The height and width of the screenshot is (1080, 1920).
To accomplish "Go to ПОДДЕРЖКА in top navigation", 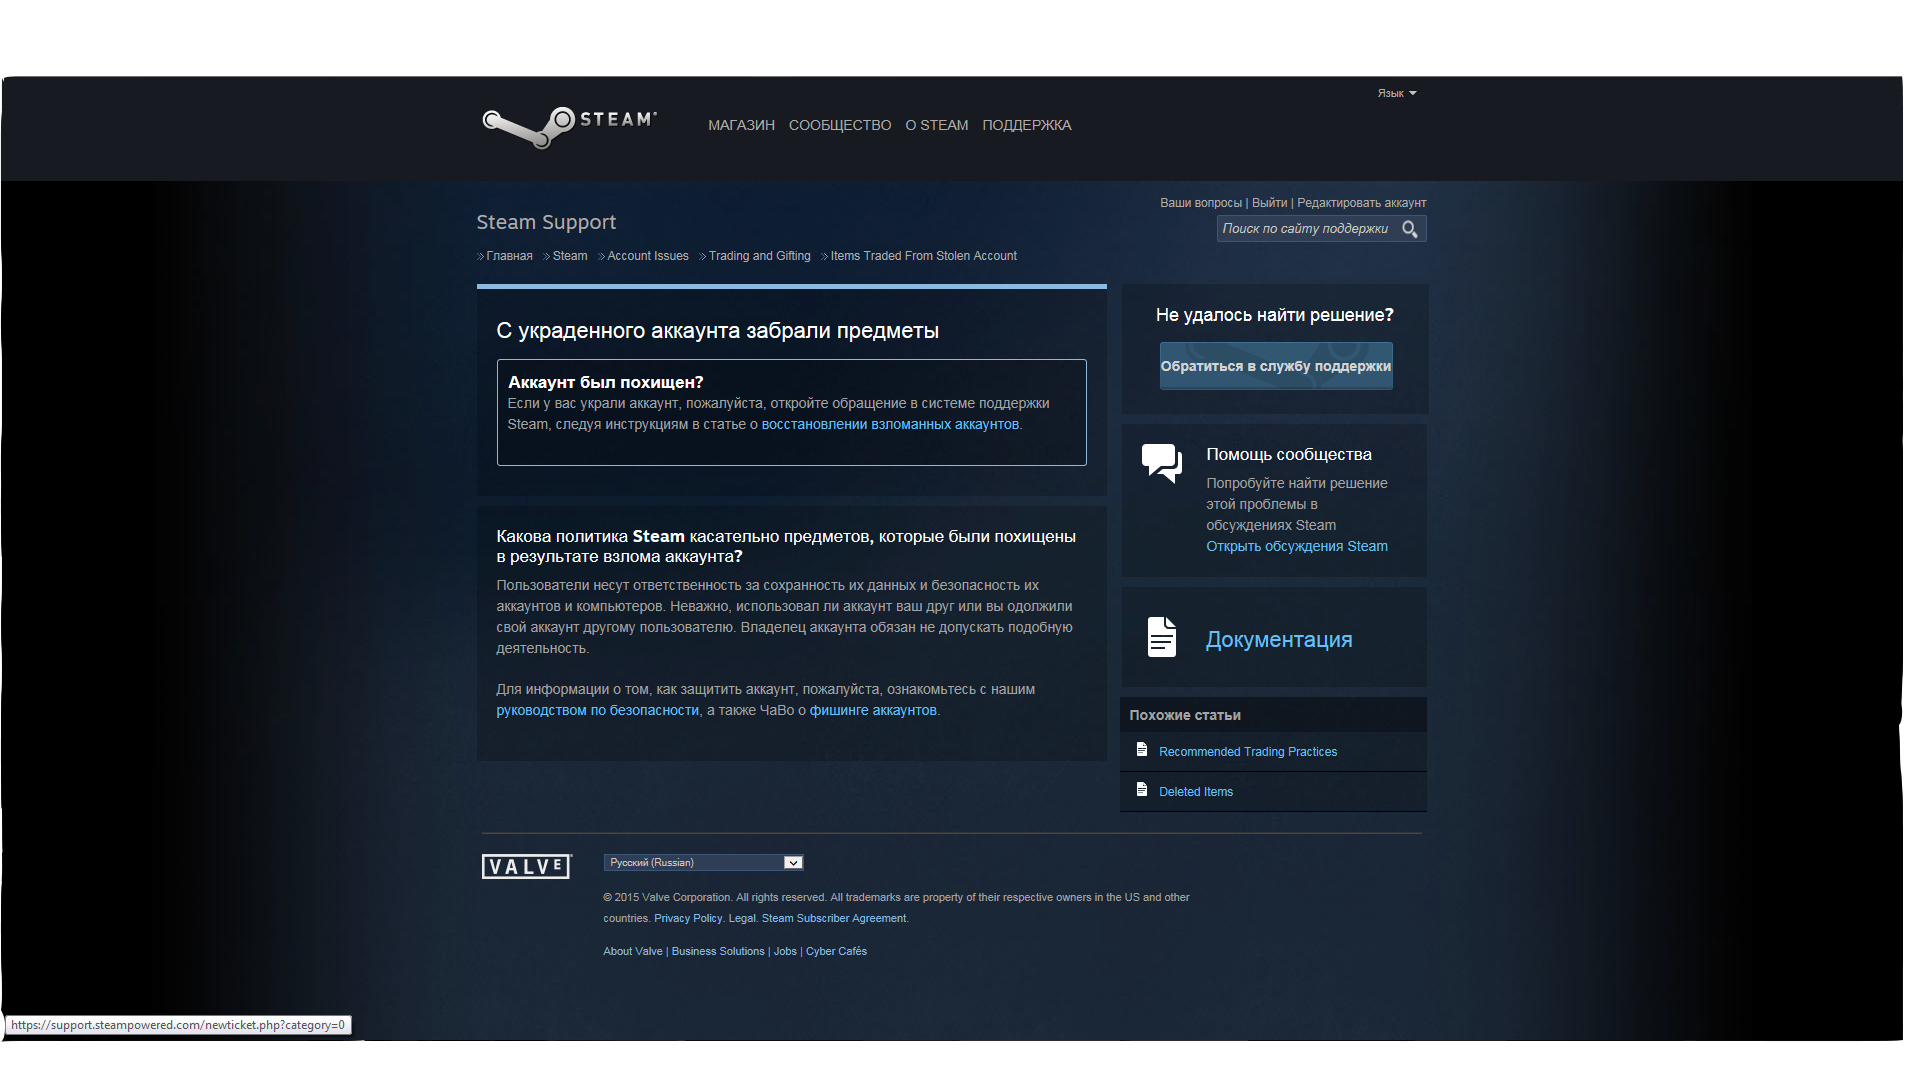I will pos(1026,125).
